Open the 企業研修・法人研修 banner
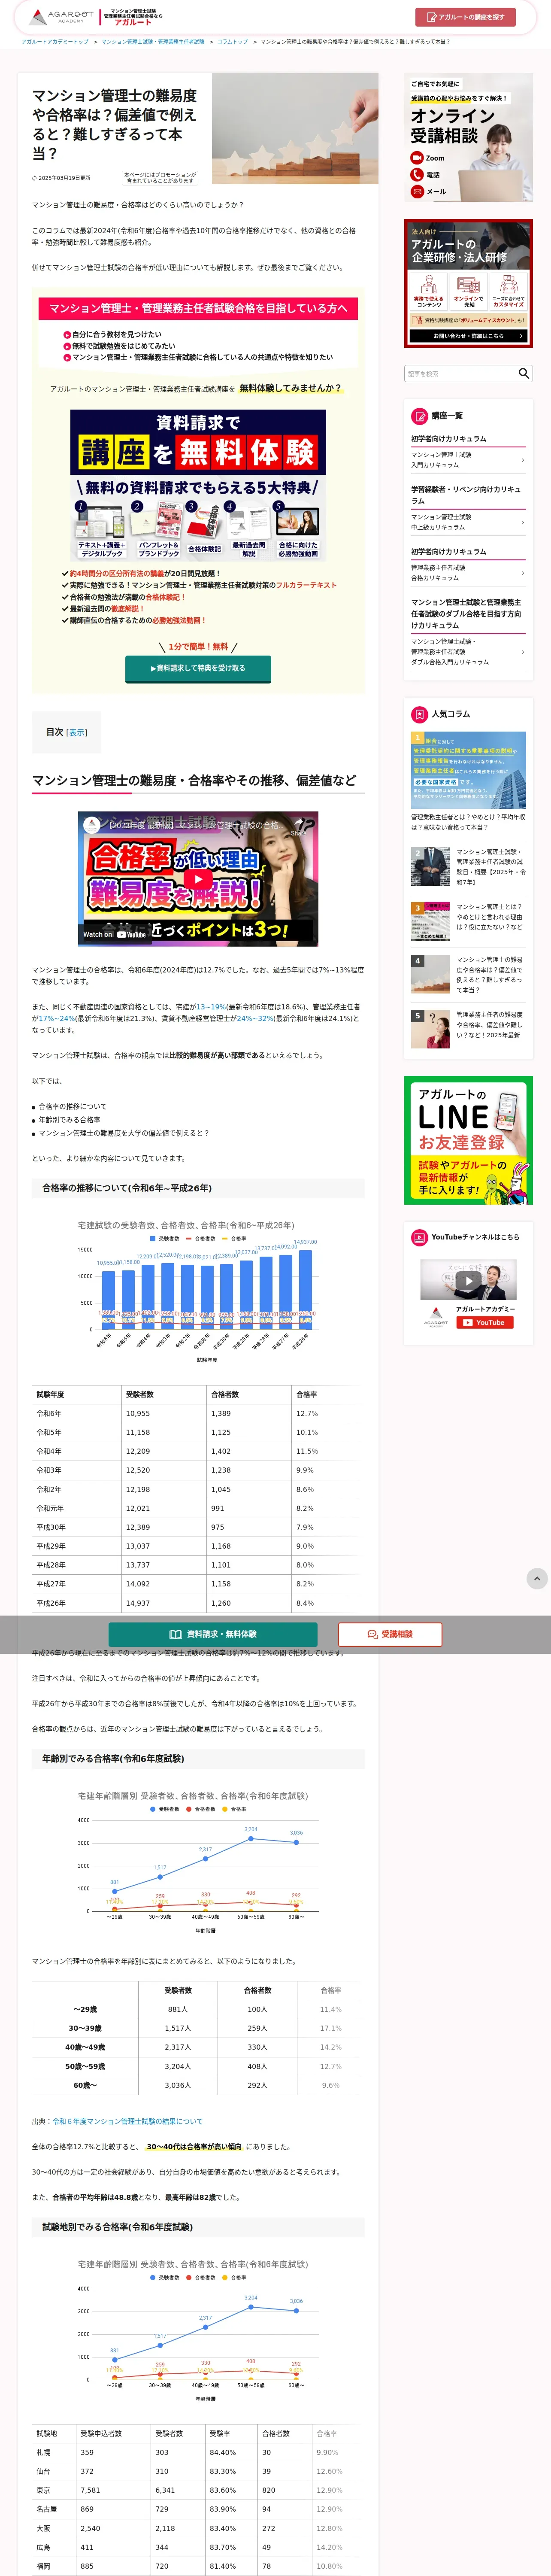The height and width of the screenshot is (2576, 551). pos(468,283)
